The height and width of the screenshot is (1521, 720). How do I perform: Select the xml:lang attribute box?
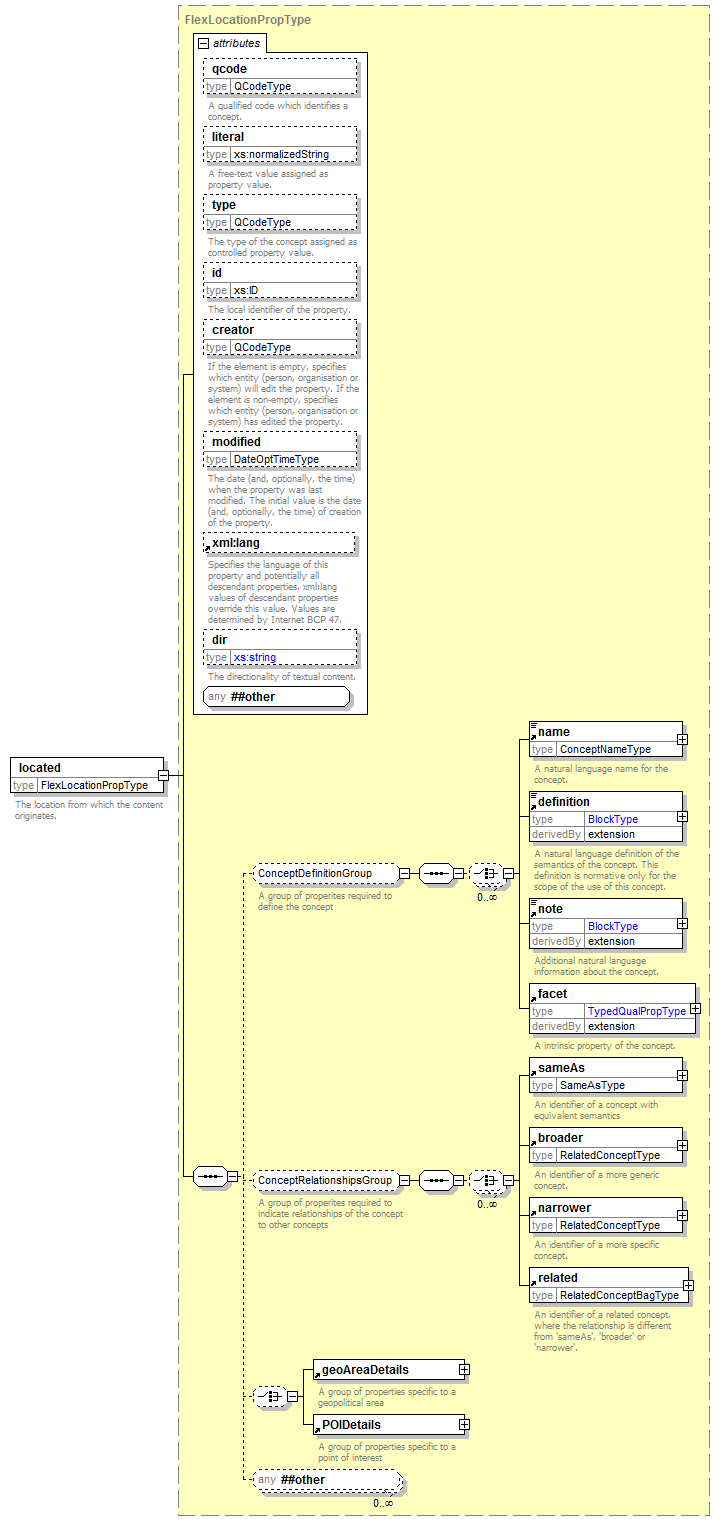tap(280, 543)
